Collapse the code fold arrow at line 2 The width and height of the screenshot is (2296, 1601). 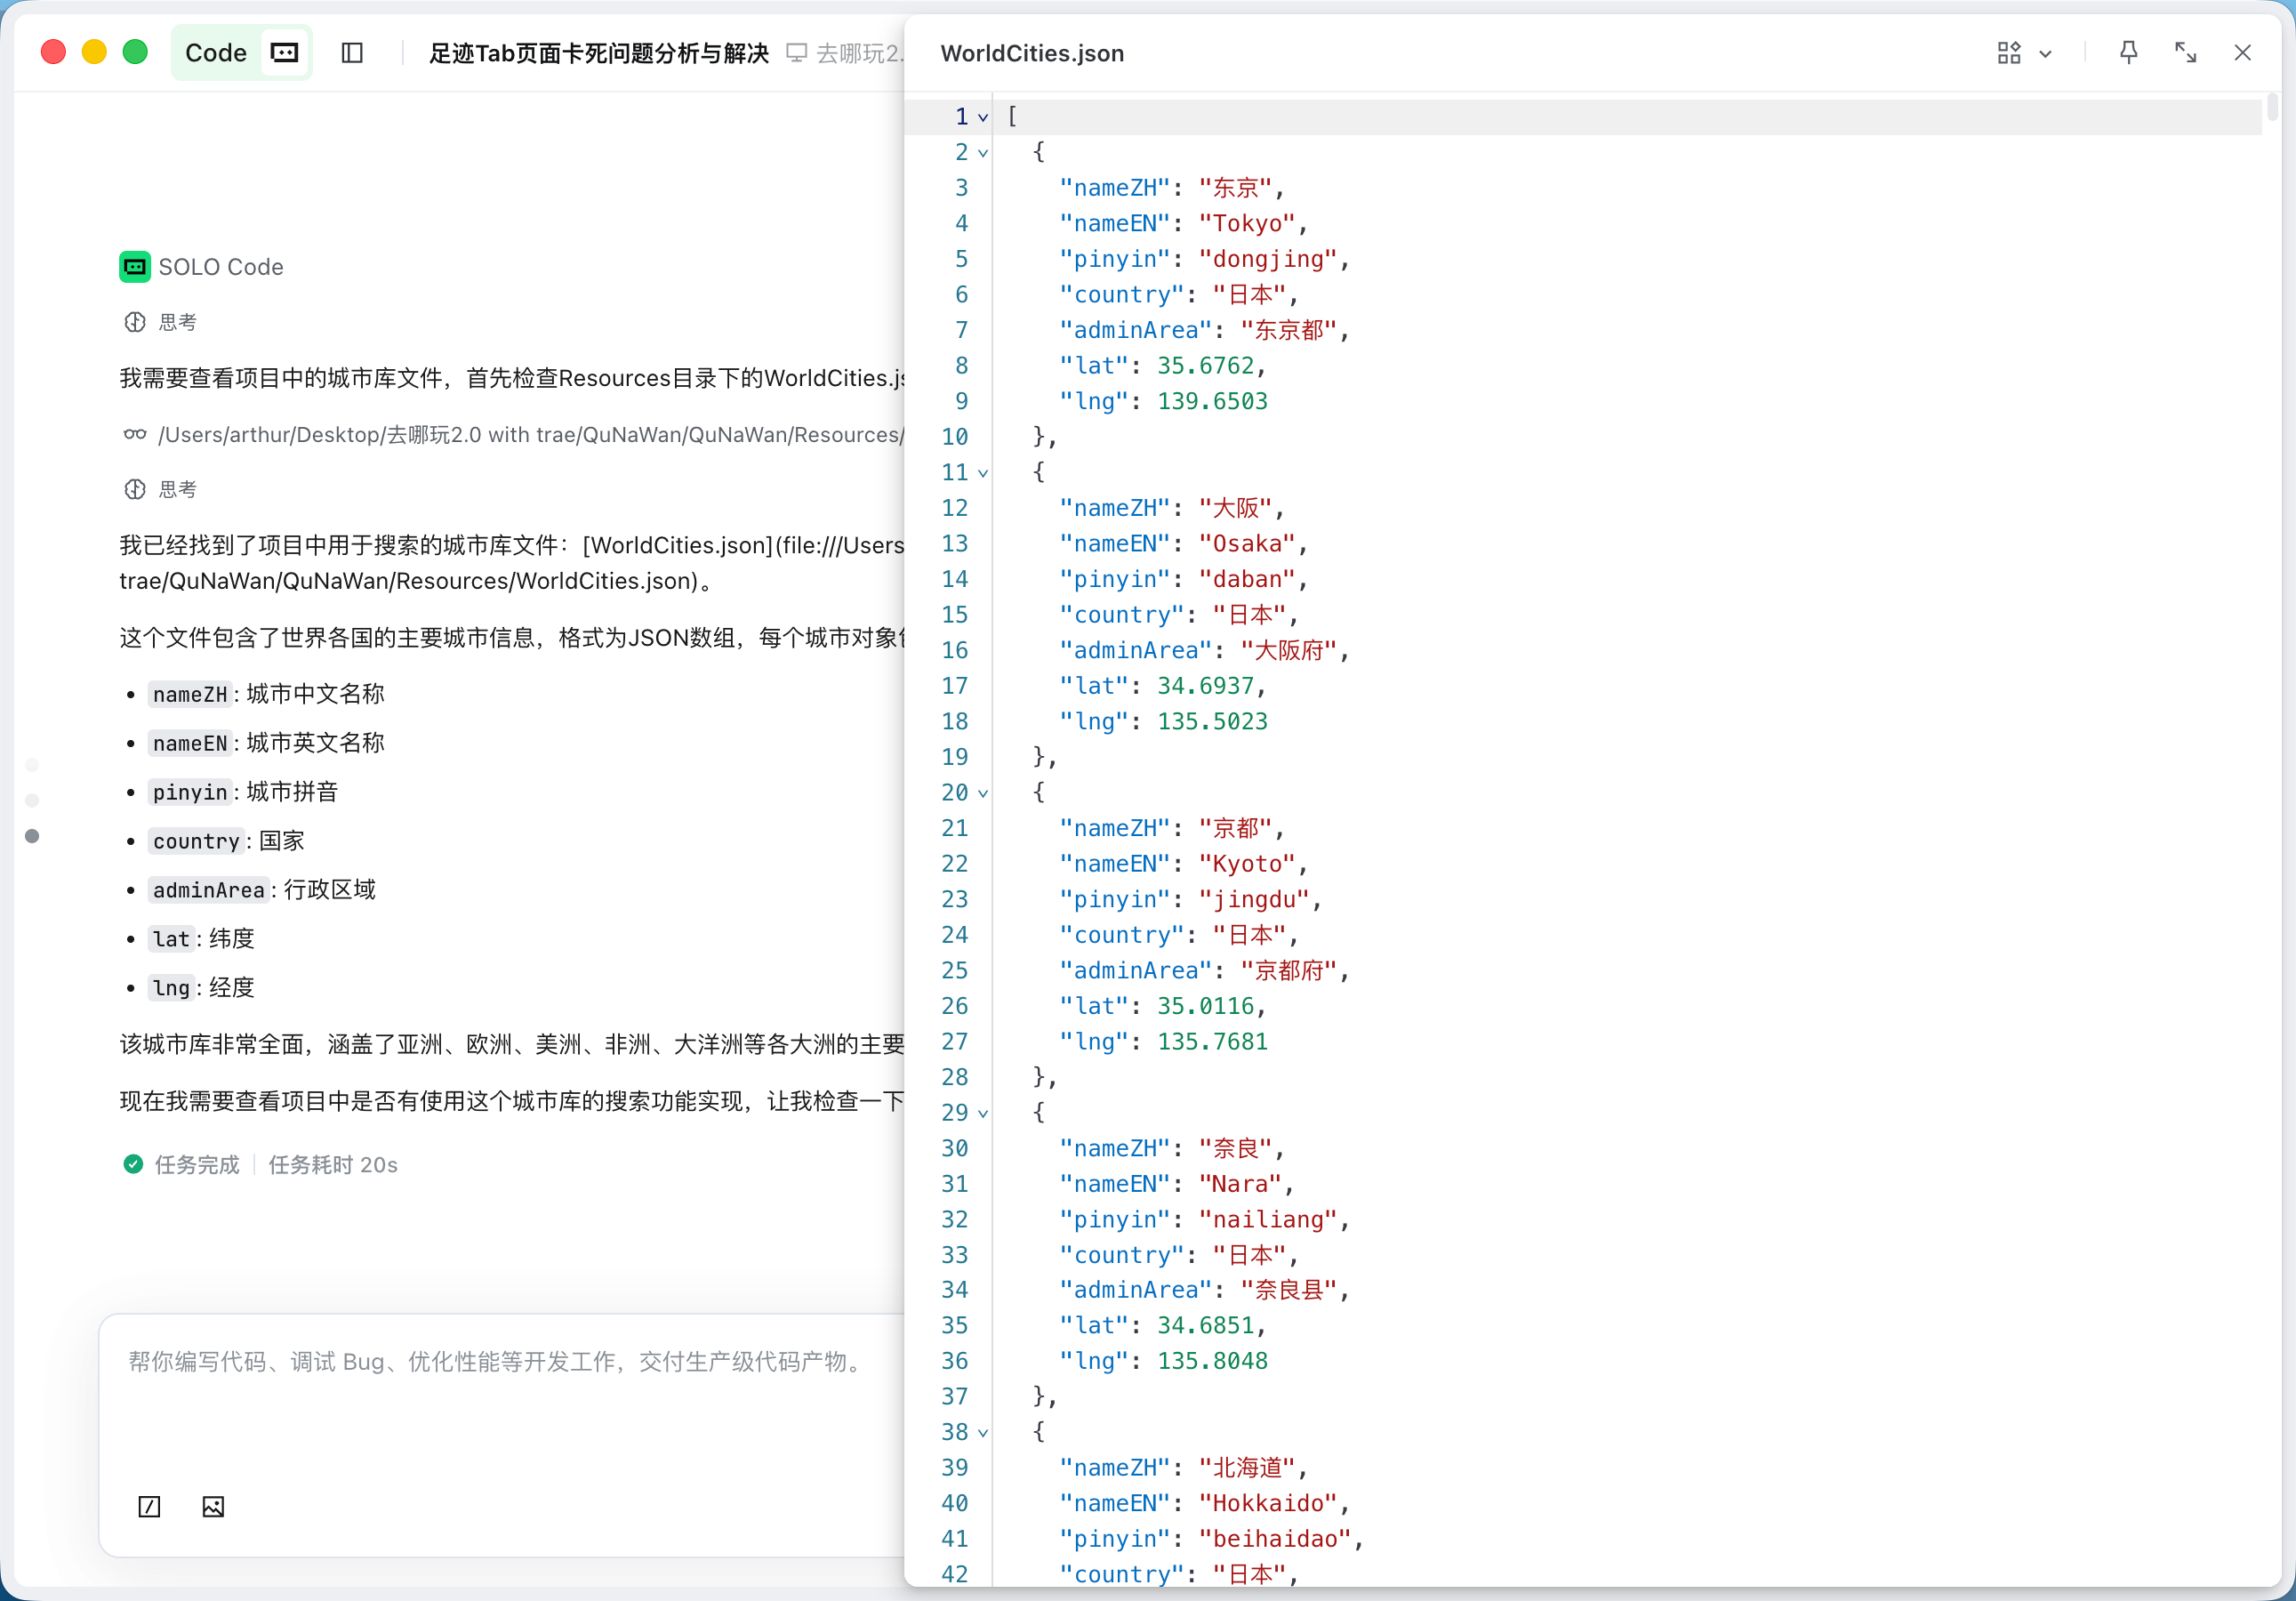[983, 153]
